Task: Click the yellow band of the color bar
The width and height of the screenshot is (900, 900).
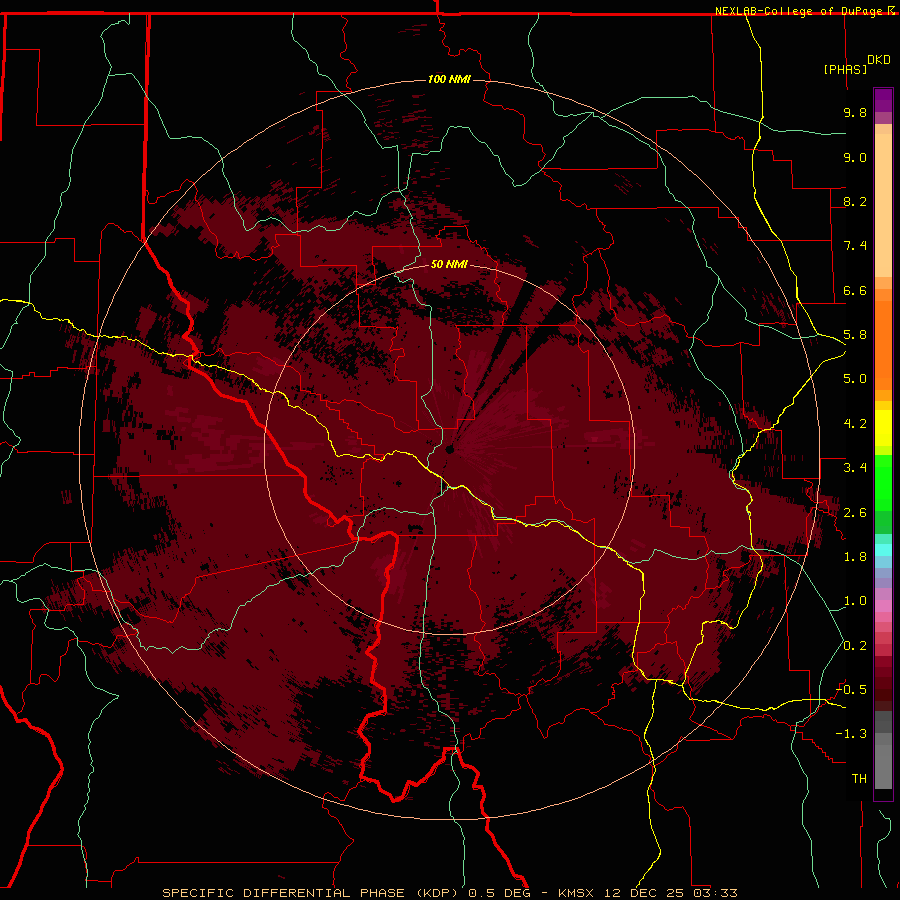Action: (x=883, y=427)
